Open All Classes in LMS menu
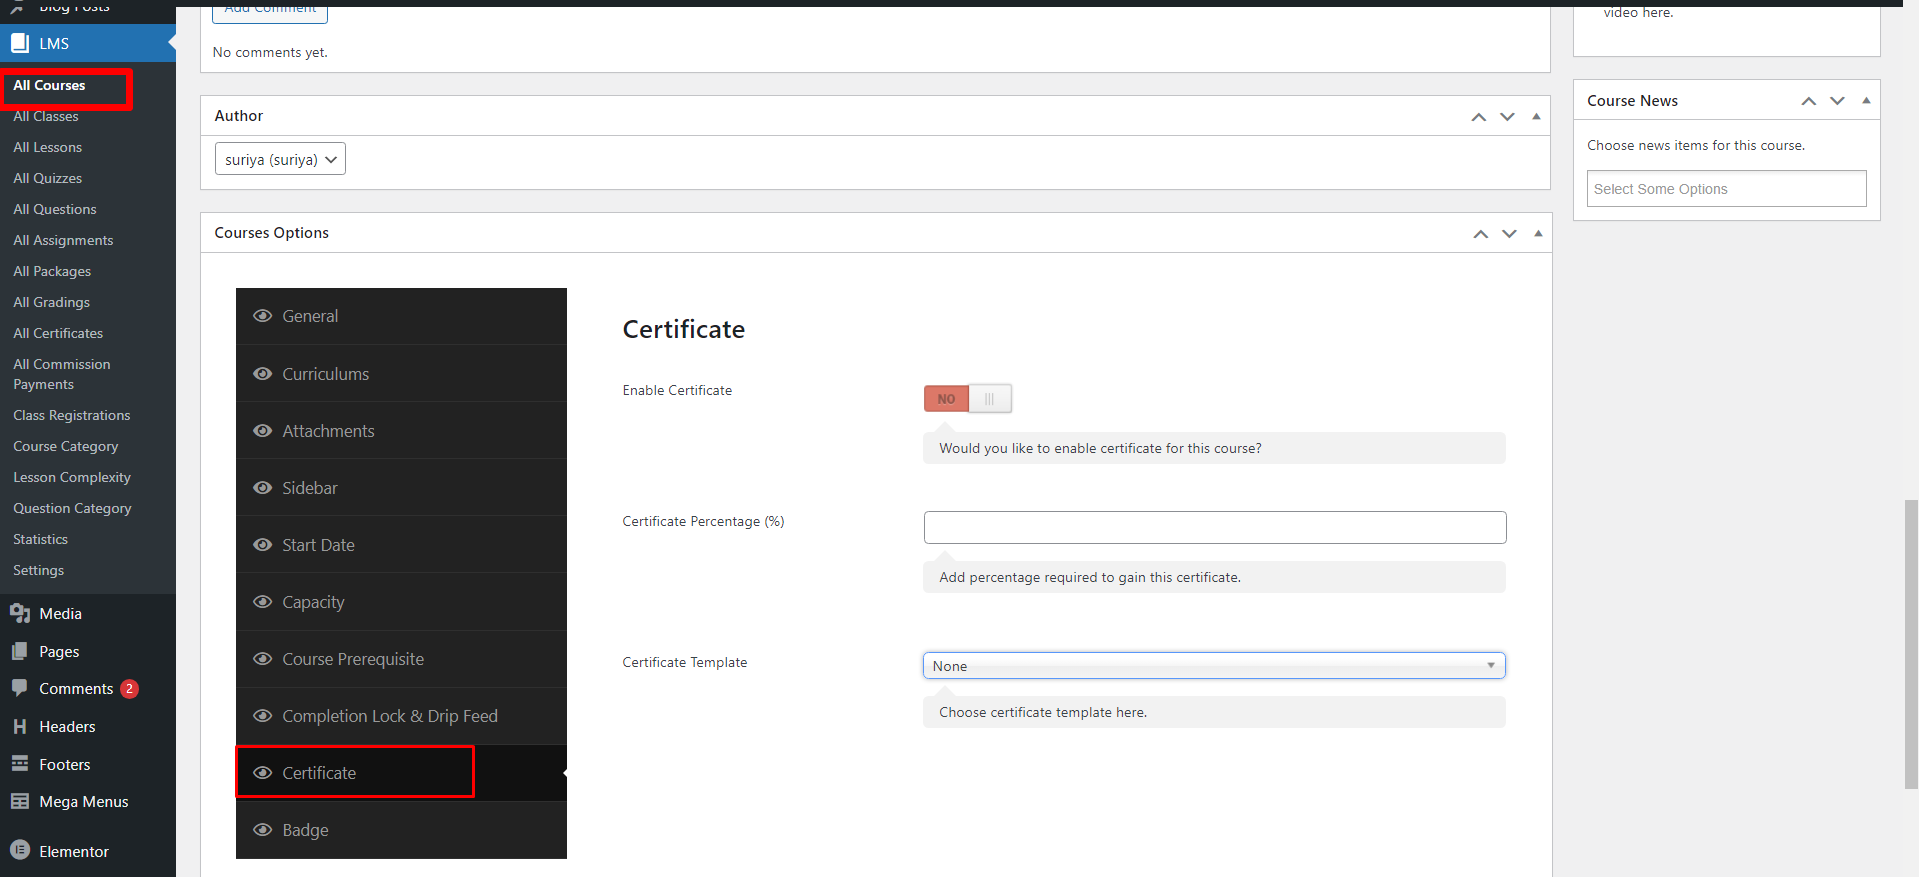 pos(46,117)
